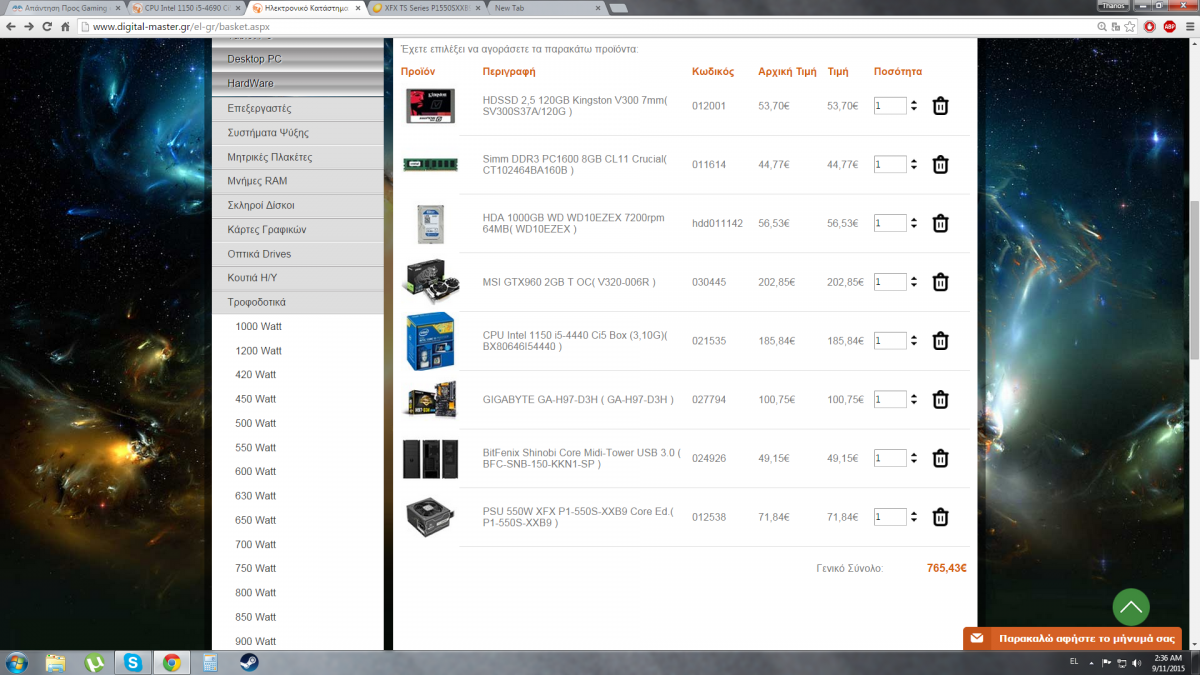
Task: Remove the BitFenix Shinobi case
Action: point(940,458)
